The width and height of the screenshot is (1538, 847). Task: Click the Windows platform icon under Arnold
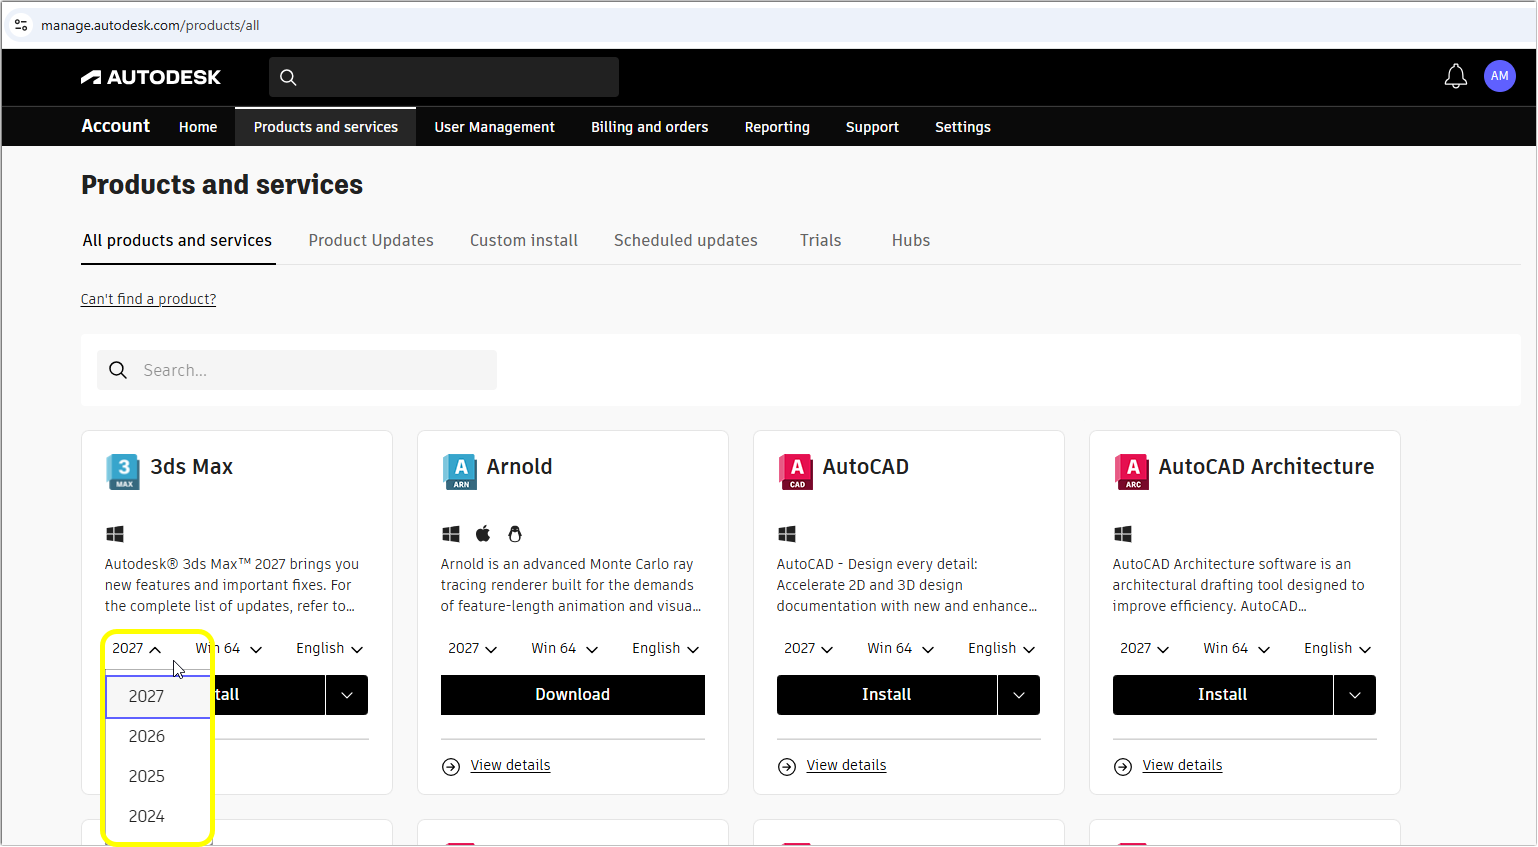point(451,534)
